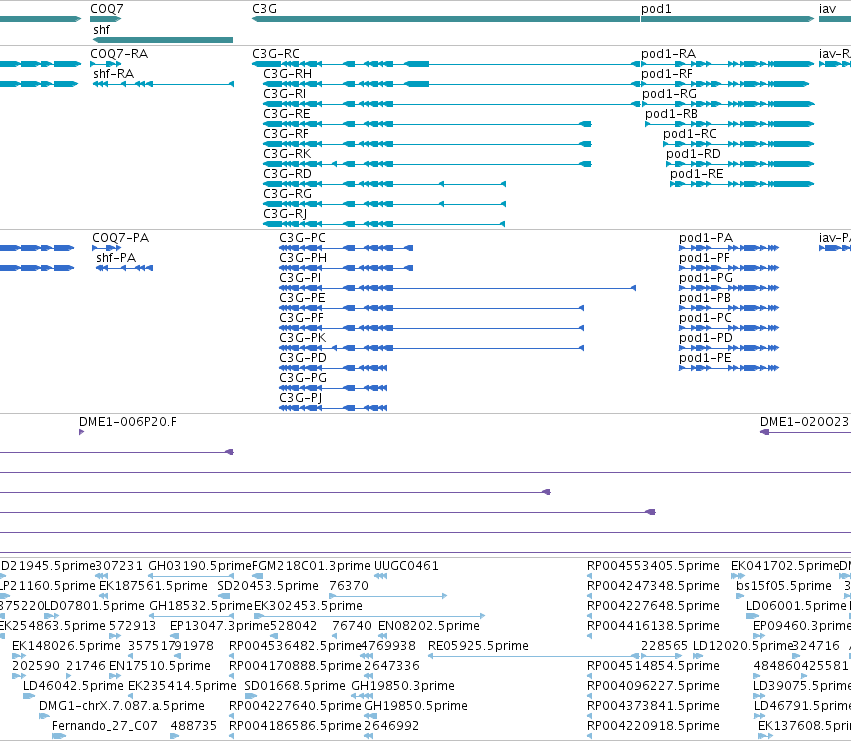The width and height of the screenshot is (851, 741).
Task: Click EST RP004416138.5prime
Action: [x=653, y=626]
